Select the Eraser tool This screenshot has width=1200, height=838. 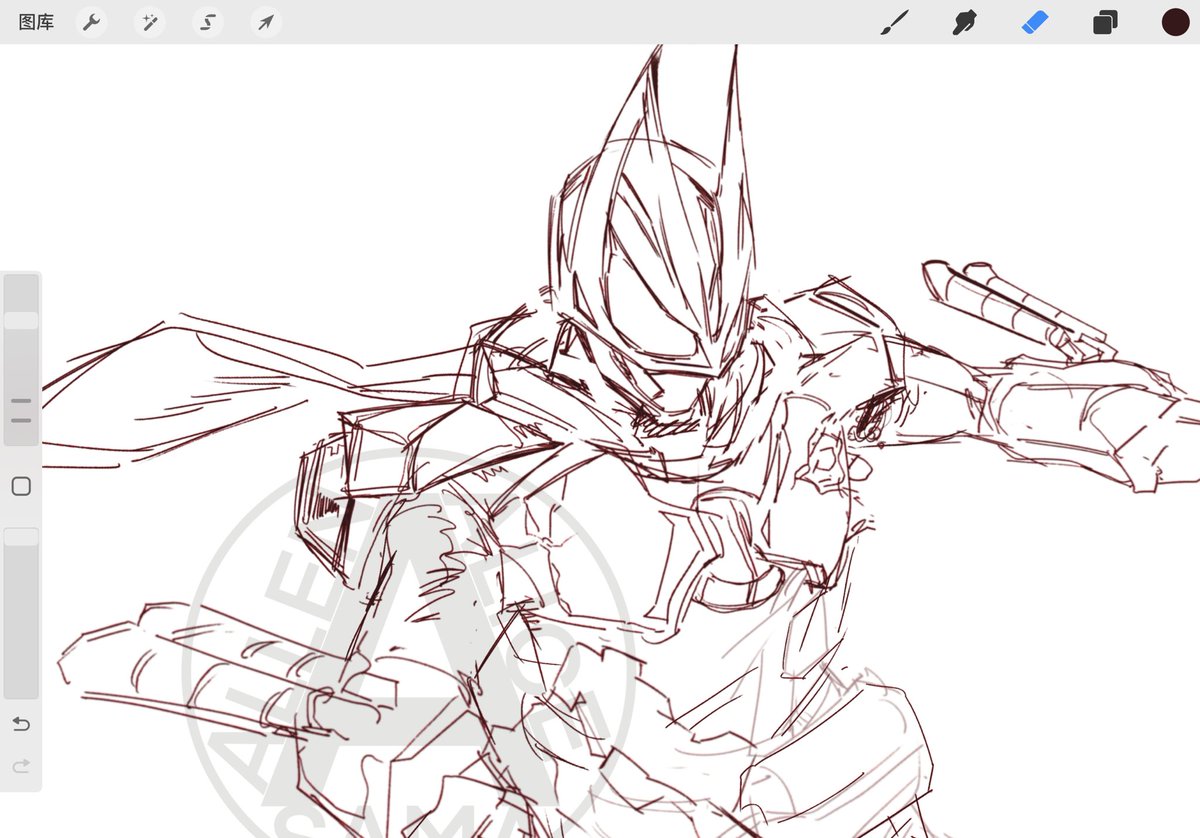pyautogui.click(x=1035, y=22)
